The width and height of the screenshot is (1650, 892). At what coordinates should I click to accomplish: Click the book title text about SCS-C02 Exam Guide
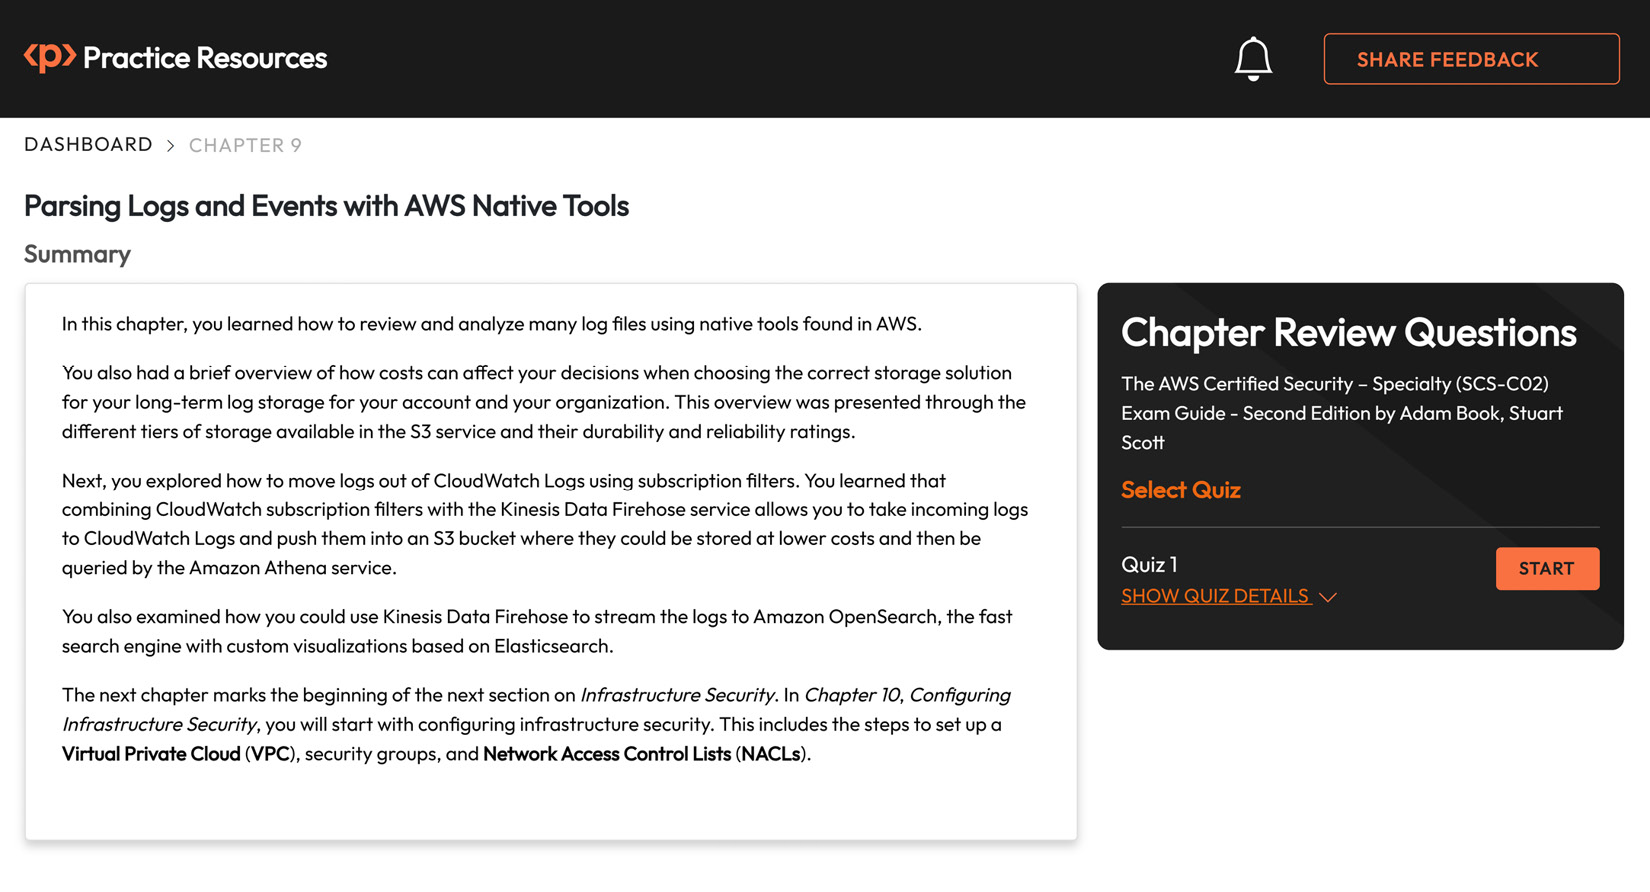[x=1342, y=413]
